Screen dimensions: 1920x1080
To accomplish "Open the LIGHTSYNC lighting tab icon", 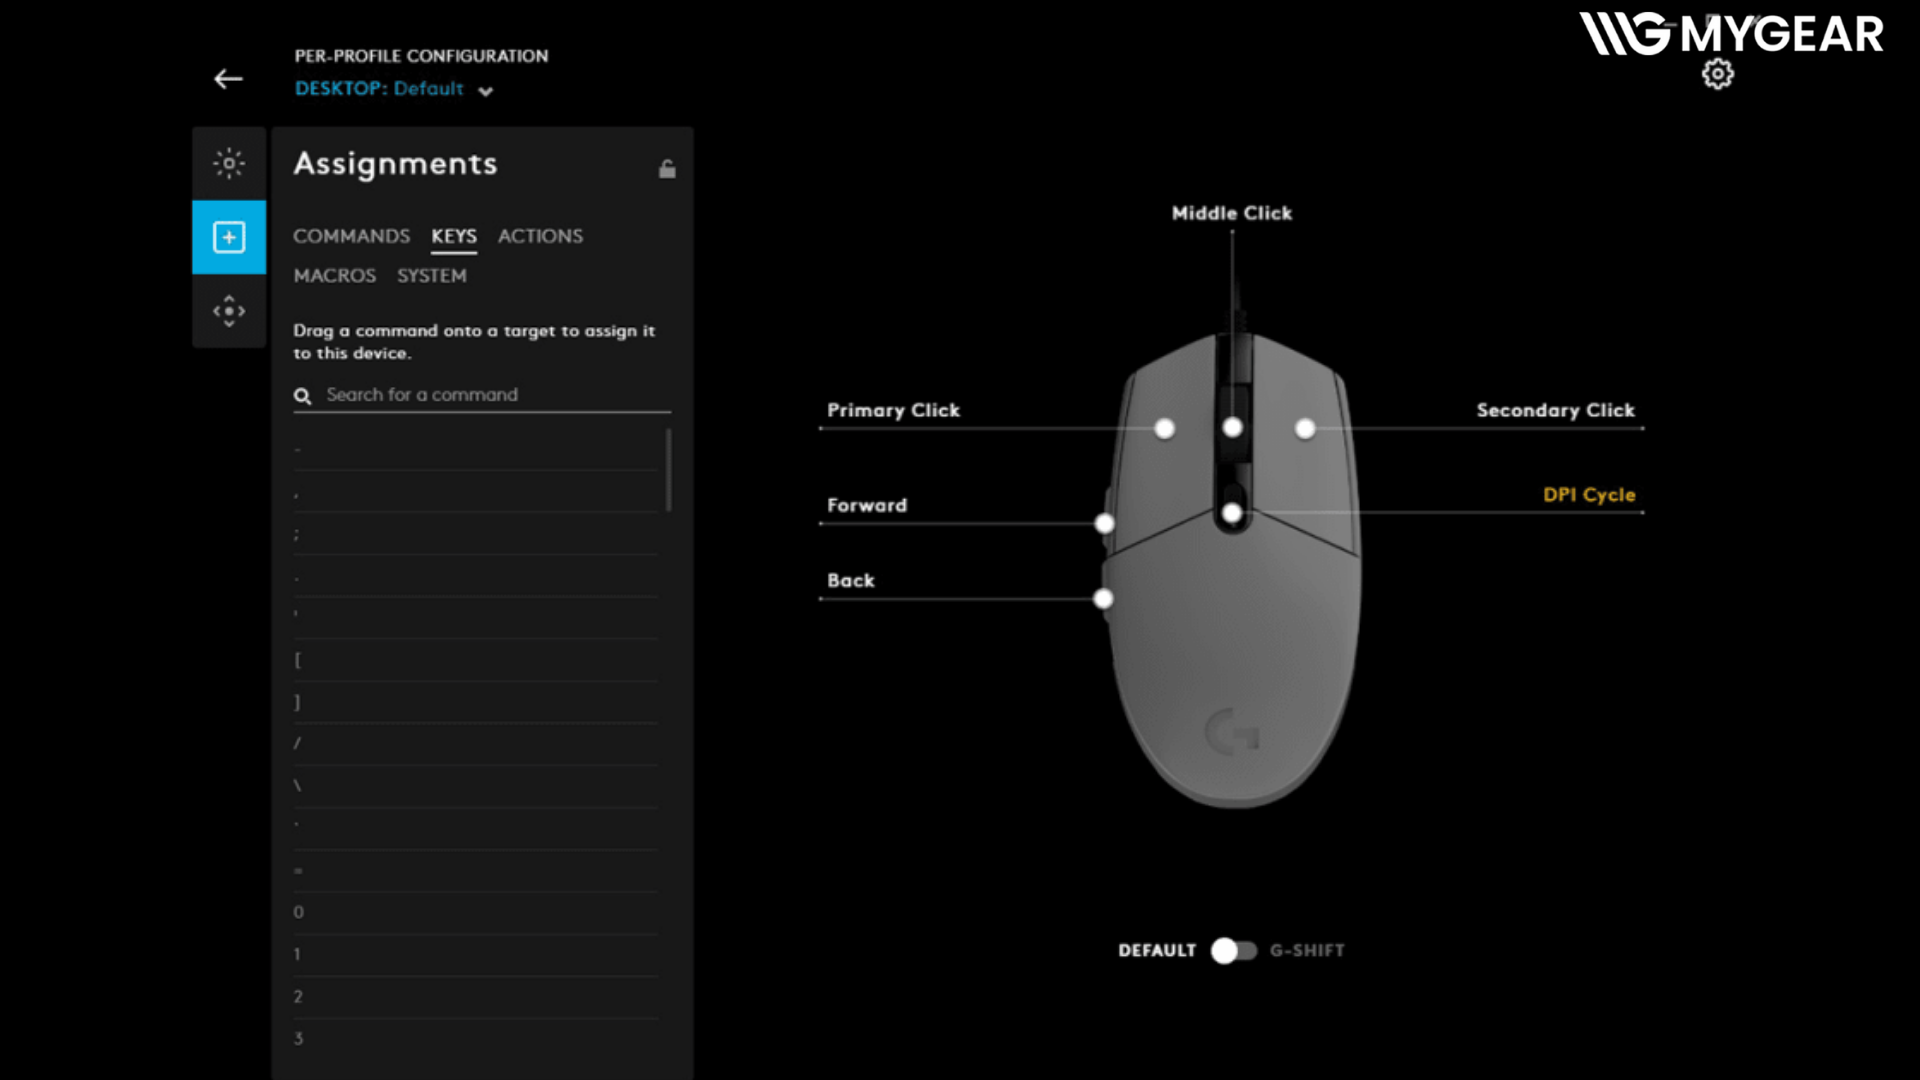I will tap(229, 163).
